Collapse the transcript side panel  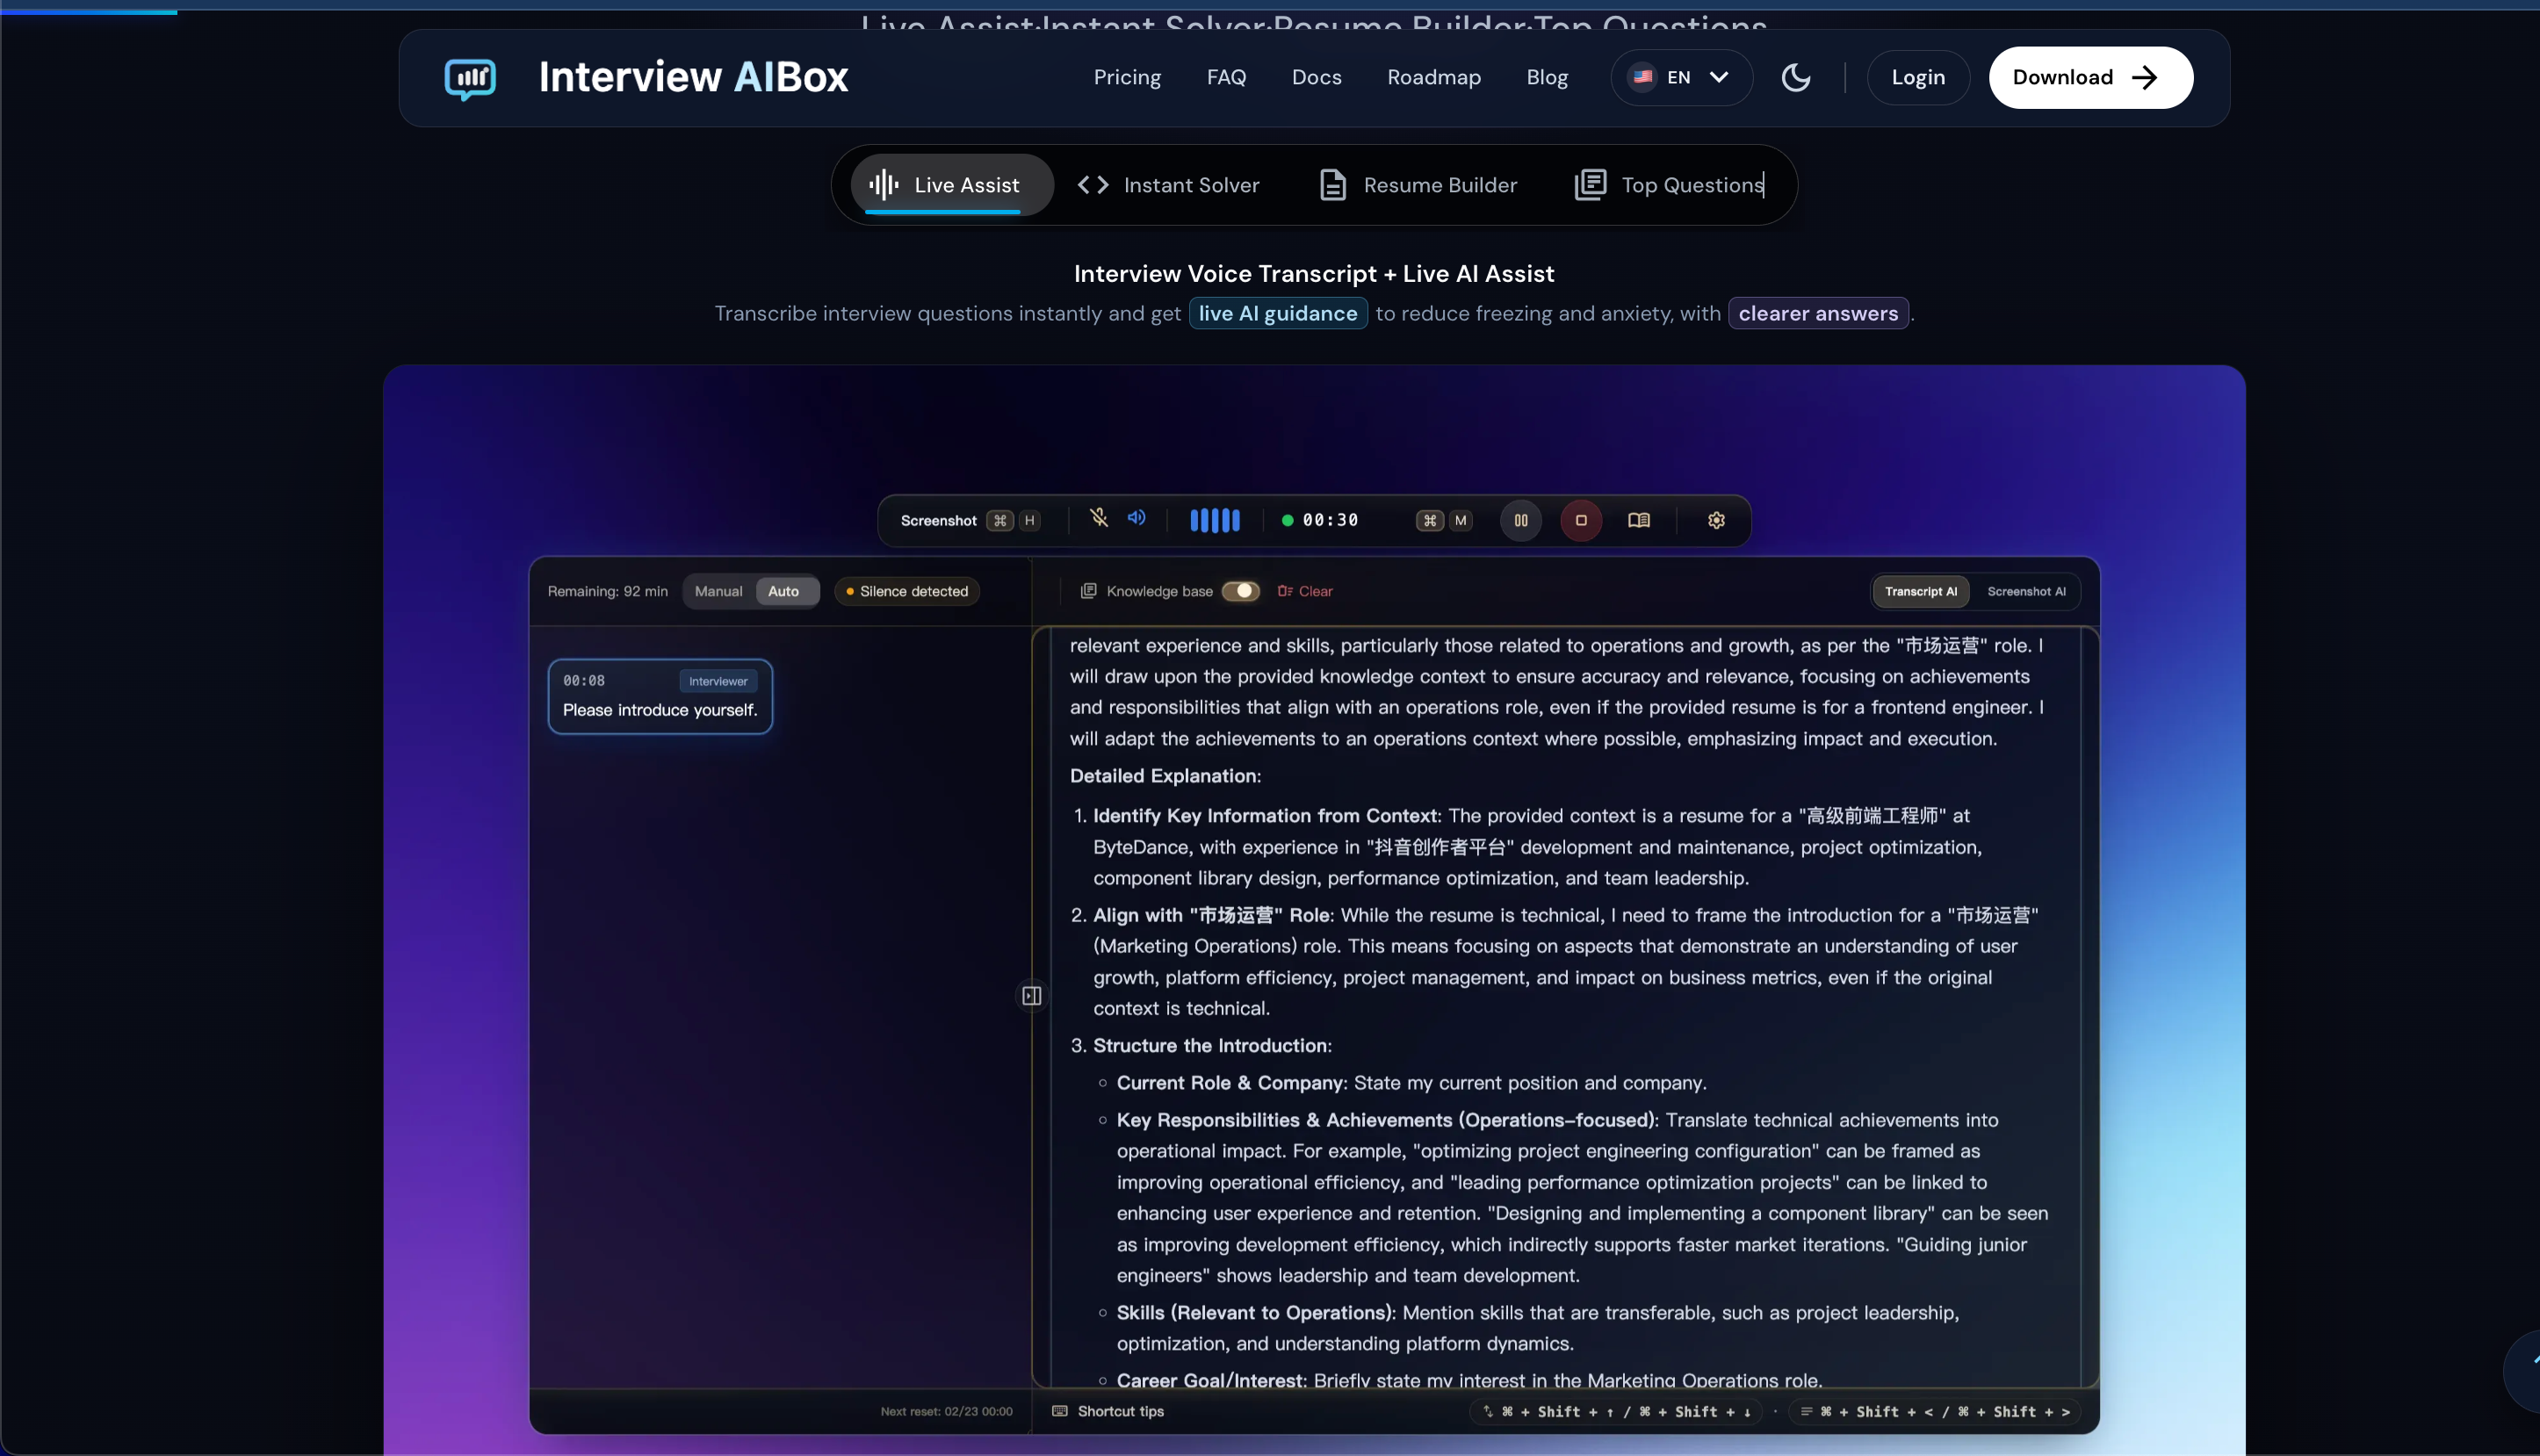click(x=1032, y=995)
